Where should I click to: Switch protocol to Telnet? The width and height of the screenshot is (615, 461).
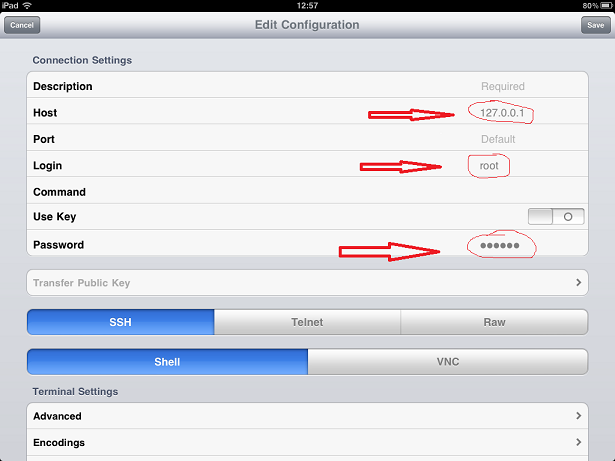307,323
